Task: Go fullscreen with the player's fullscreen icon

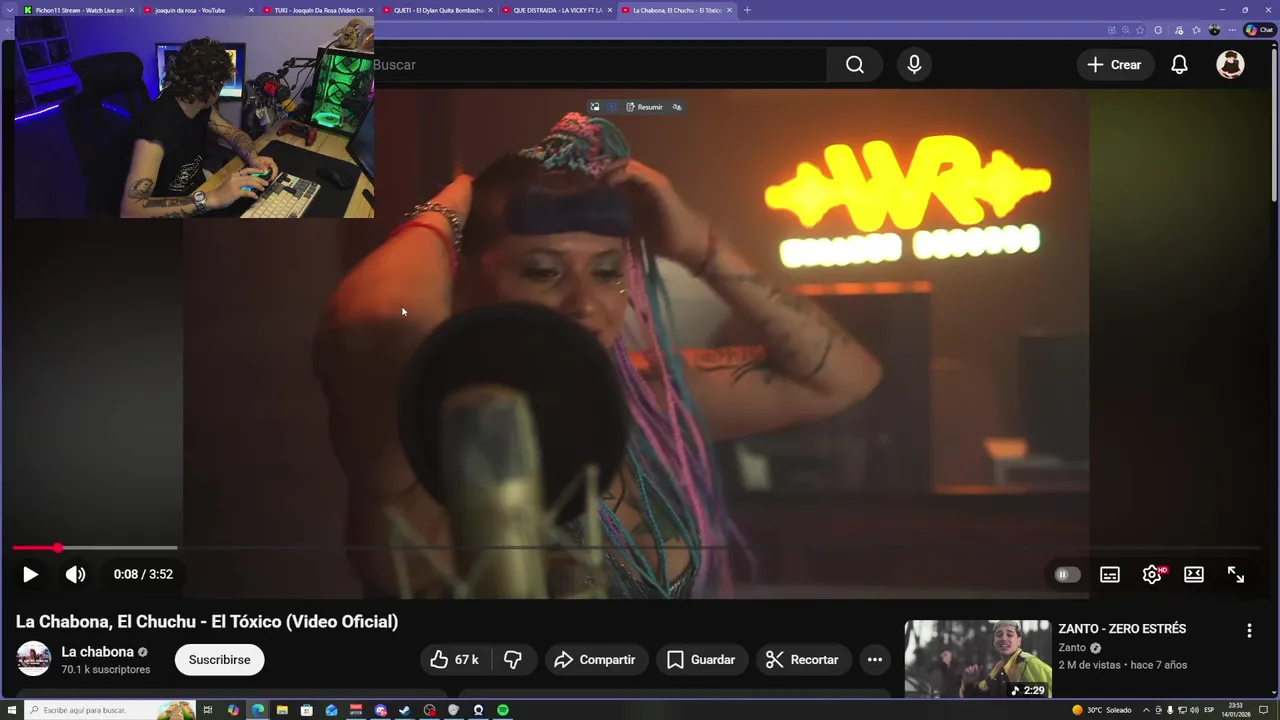Action: click(1236, 574)
